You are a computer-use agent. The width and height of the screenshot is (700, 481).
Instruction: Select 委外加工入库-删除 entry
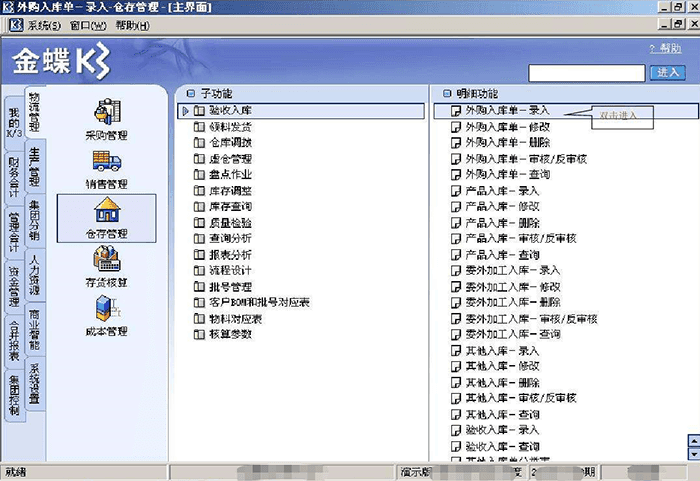point(513,302)
